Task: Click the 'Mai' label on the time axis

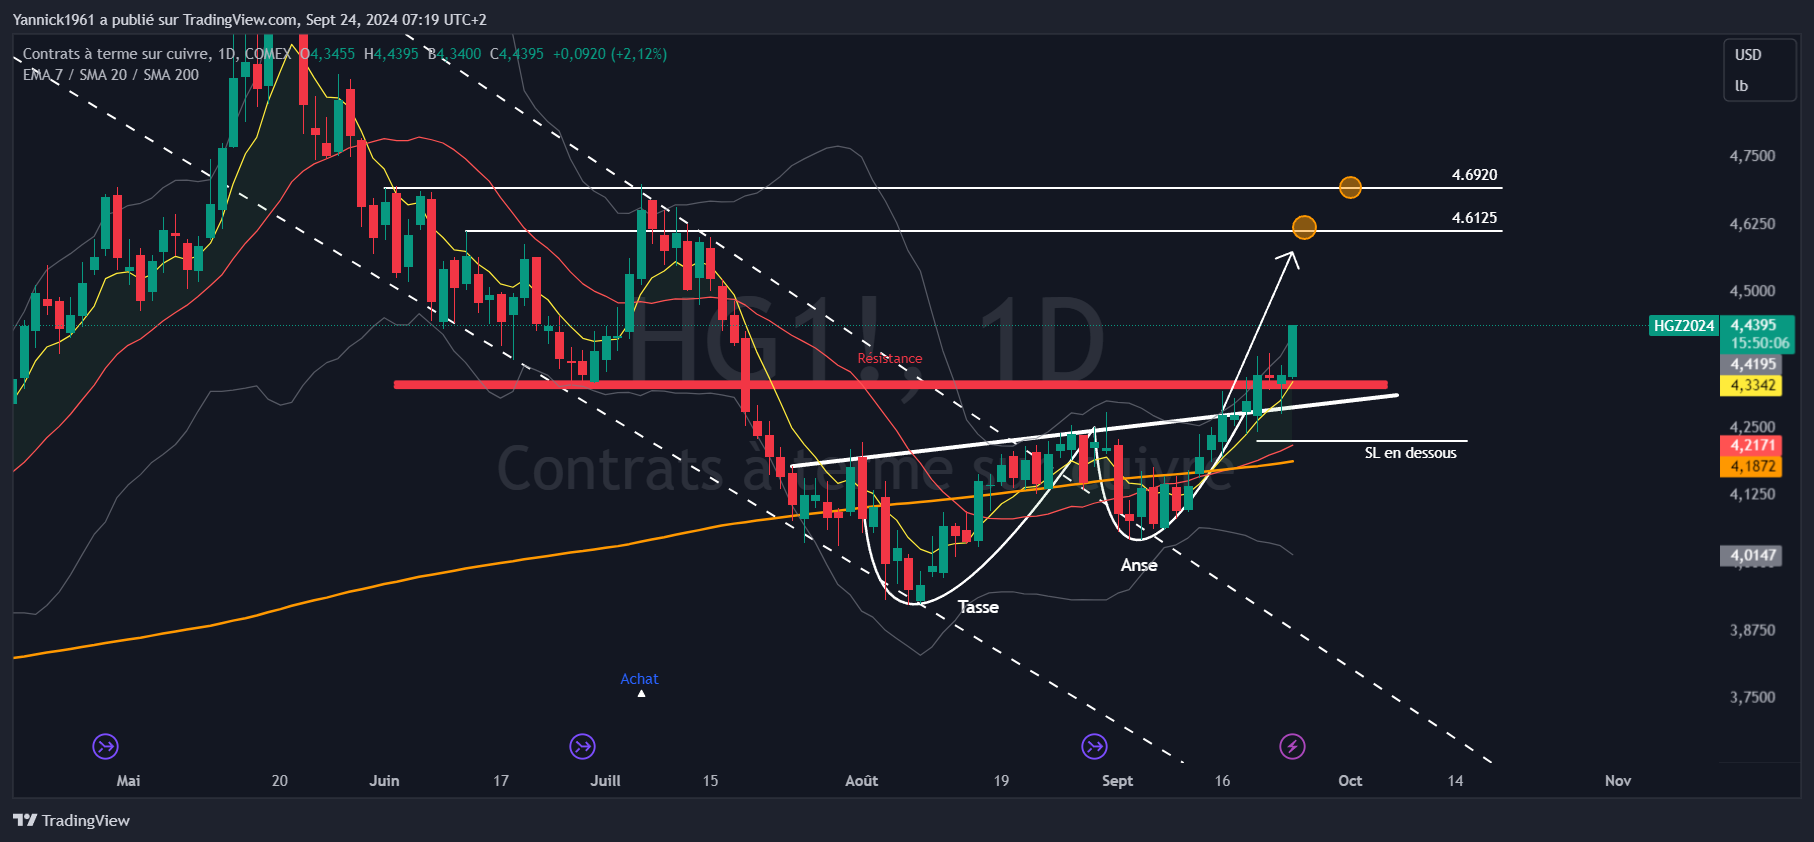Action: coord(128,781)
